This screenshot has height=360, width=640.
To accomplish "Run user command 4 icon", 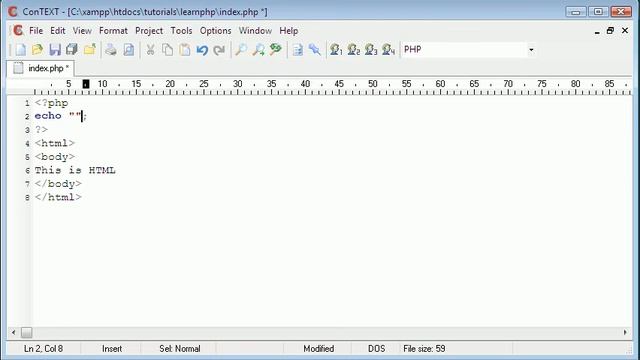I will tap(389, 50).
